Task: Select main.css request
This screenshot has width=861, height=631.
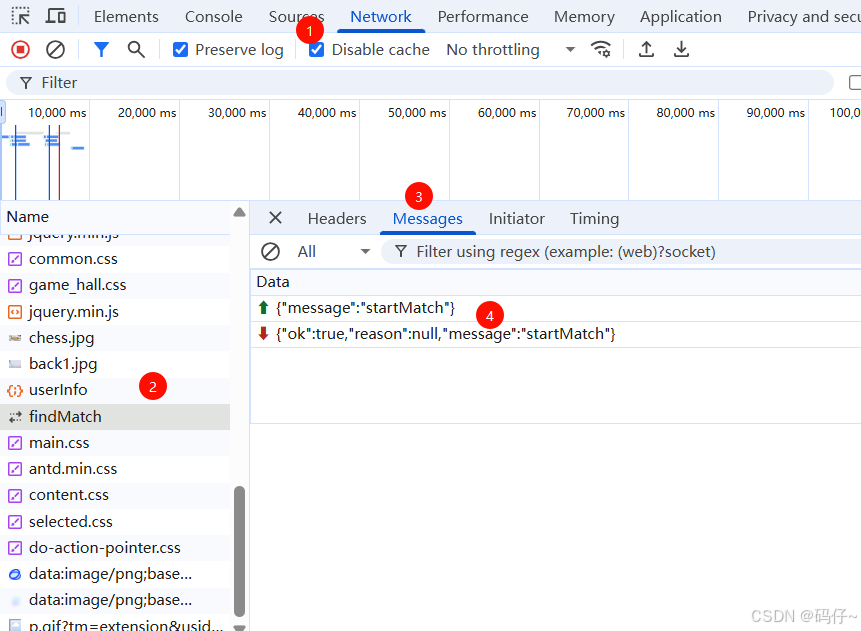Action: 115,443
